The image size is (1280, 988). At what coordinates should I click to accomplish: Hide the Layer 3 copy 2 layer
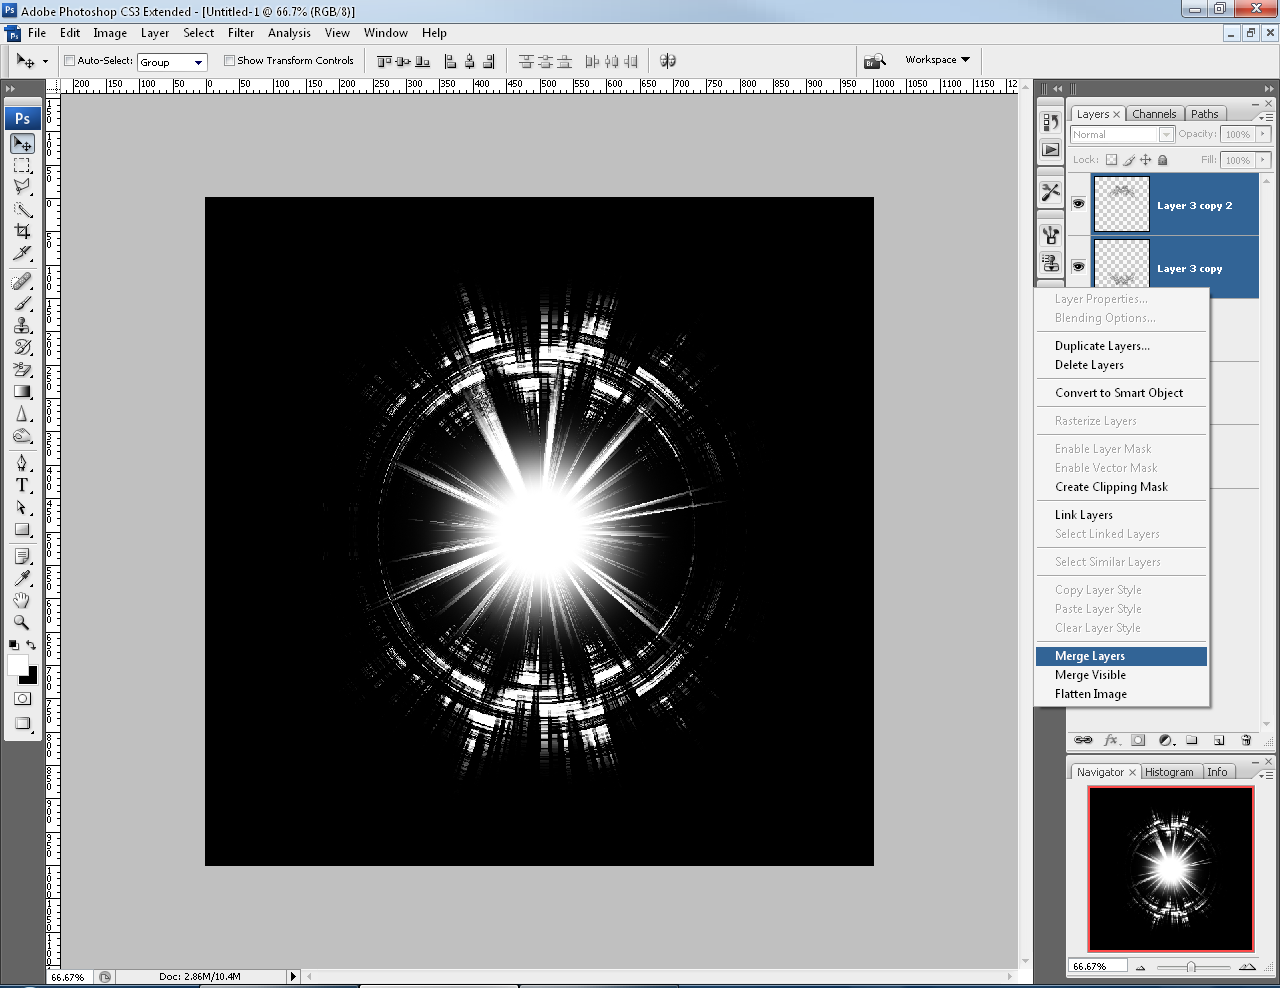[x=1078, y=203]
